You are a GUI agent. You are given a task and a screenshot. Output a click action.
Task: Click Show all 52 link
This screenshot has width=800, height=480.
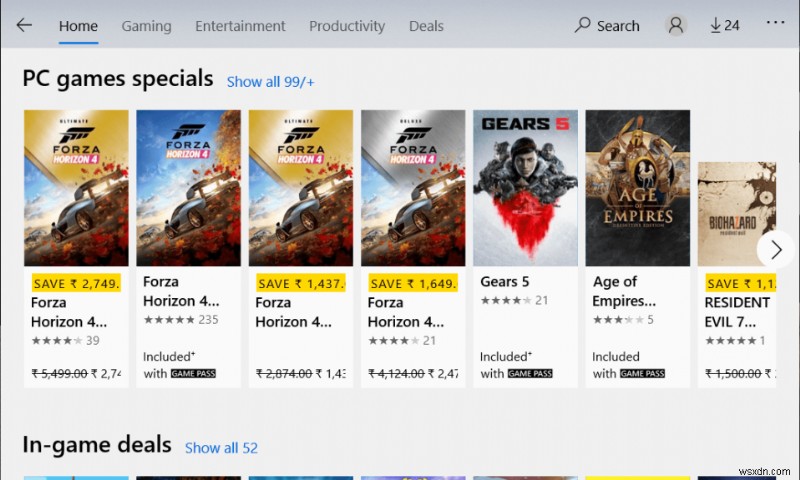pos(221,448)
